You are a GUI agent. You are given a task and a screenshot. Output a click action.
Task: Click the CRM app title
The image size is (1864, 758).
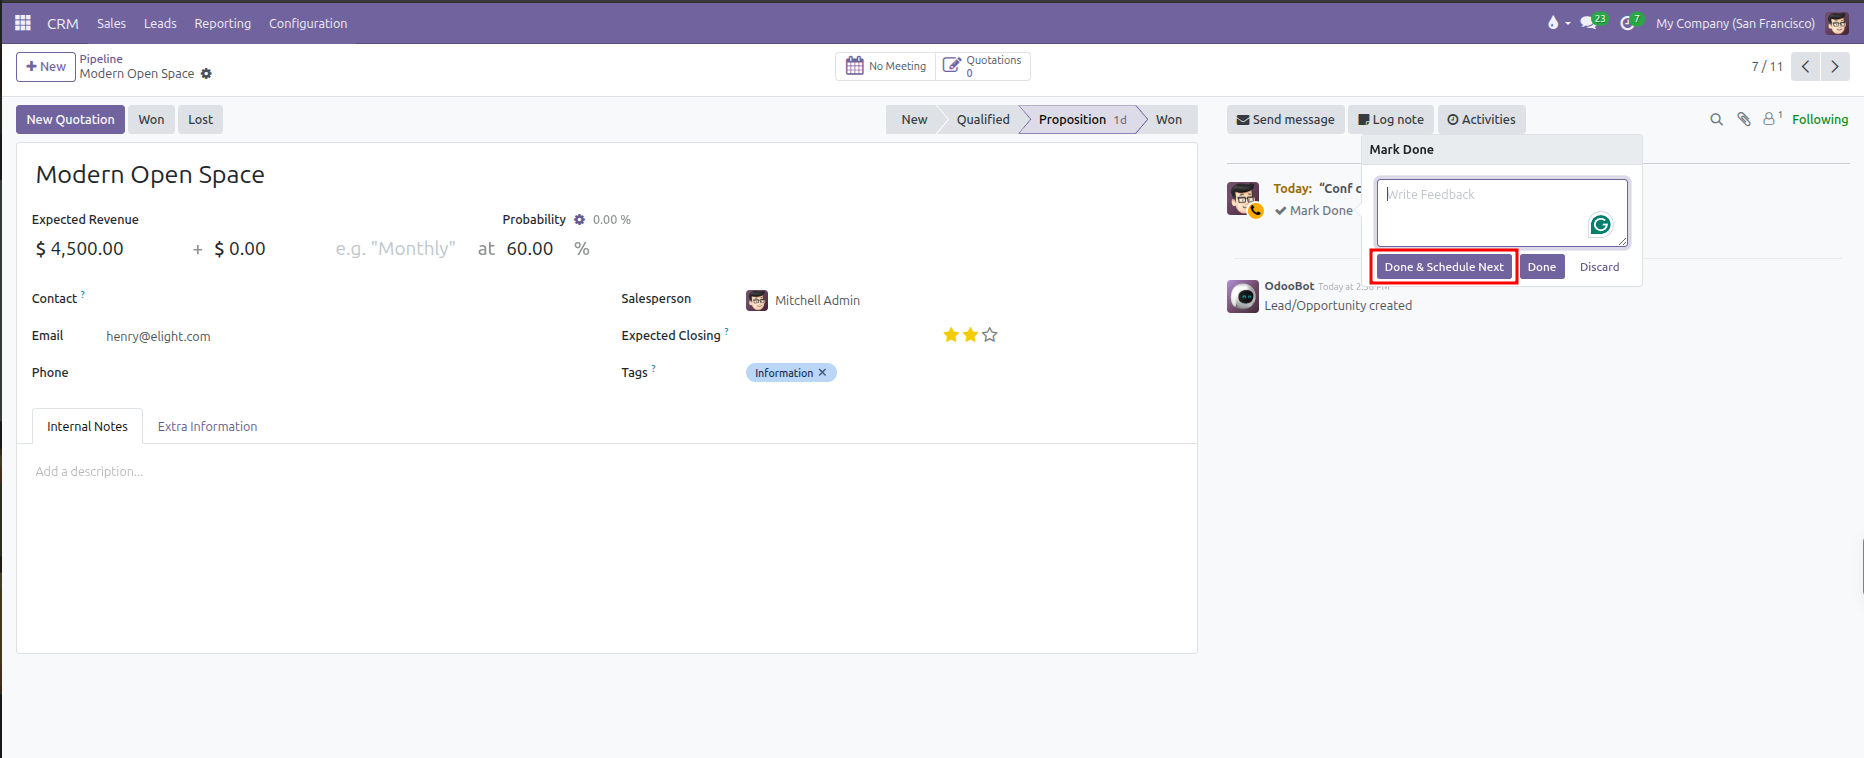click(x=62, y=24)
